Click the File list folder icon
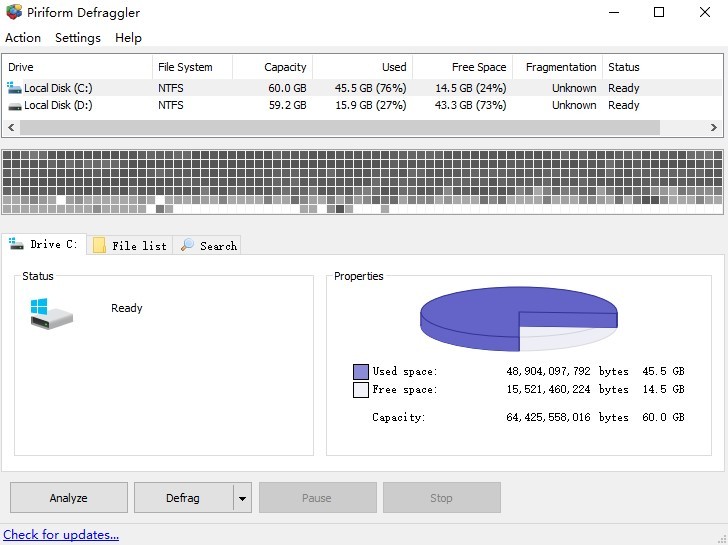 tap(99, 245)
